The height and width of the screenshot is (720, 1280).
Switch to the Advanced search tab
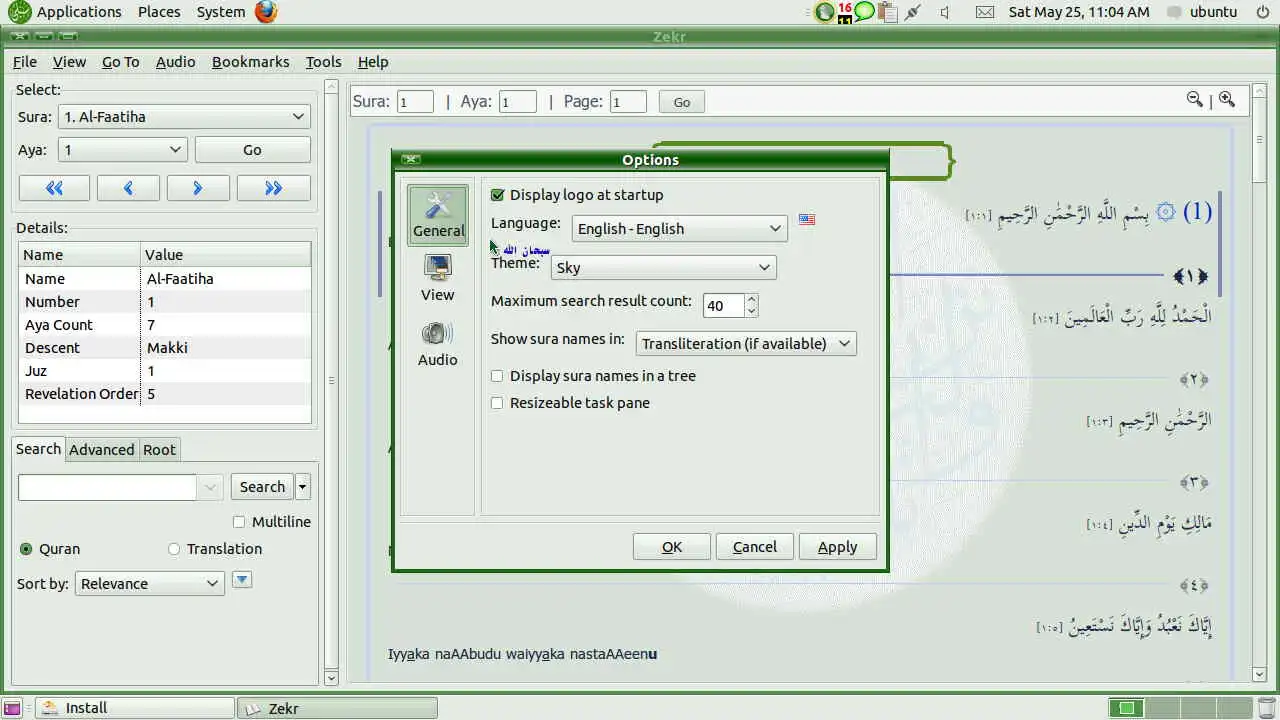[101, 450]
